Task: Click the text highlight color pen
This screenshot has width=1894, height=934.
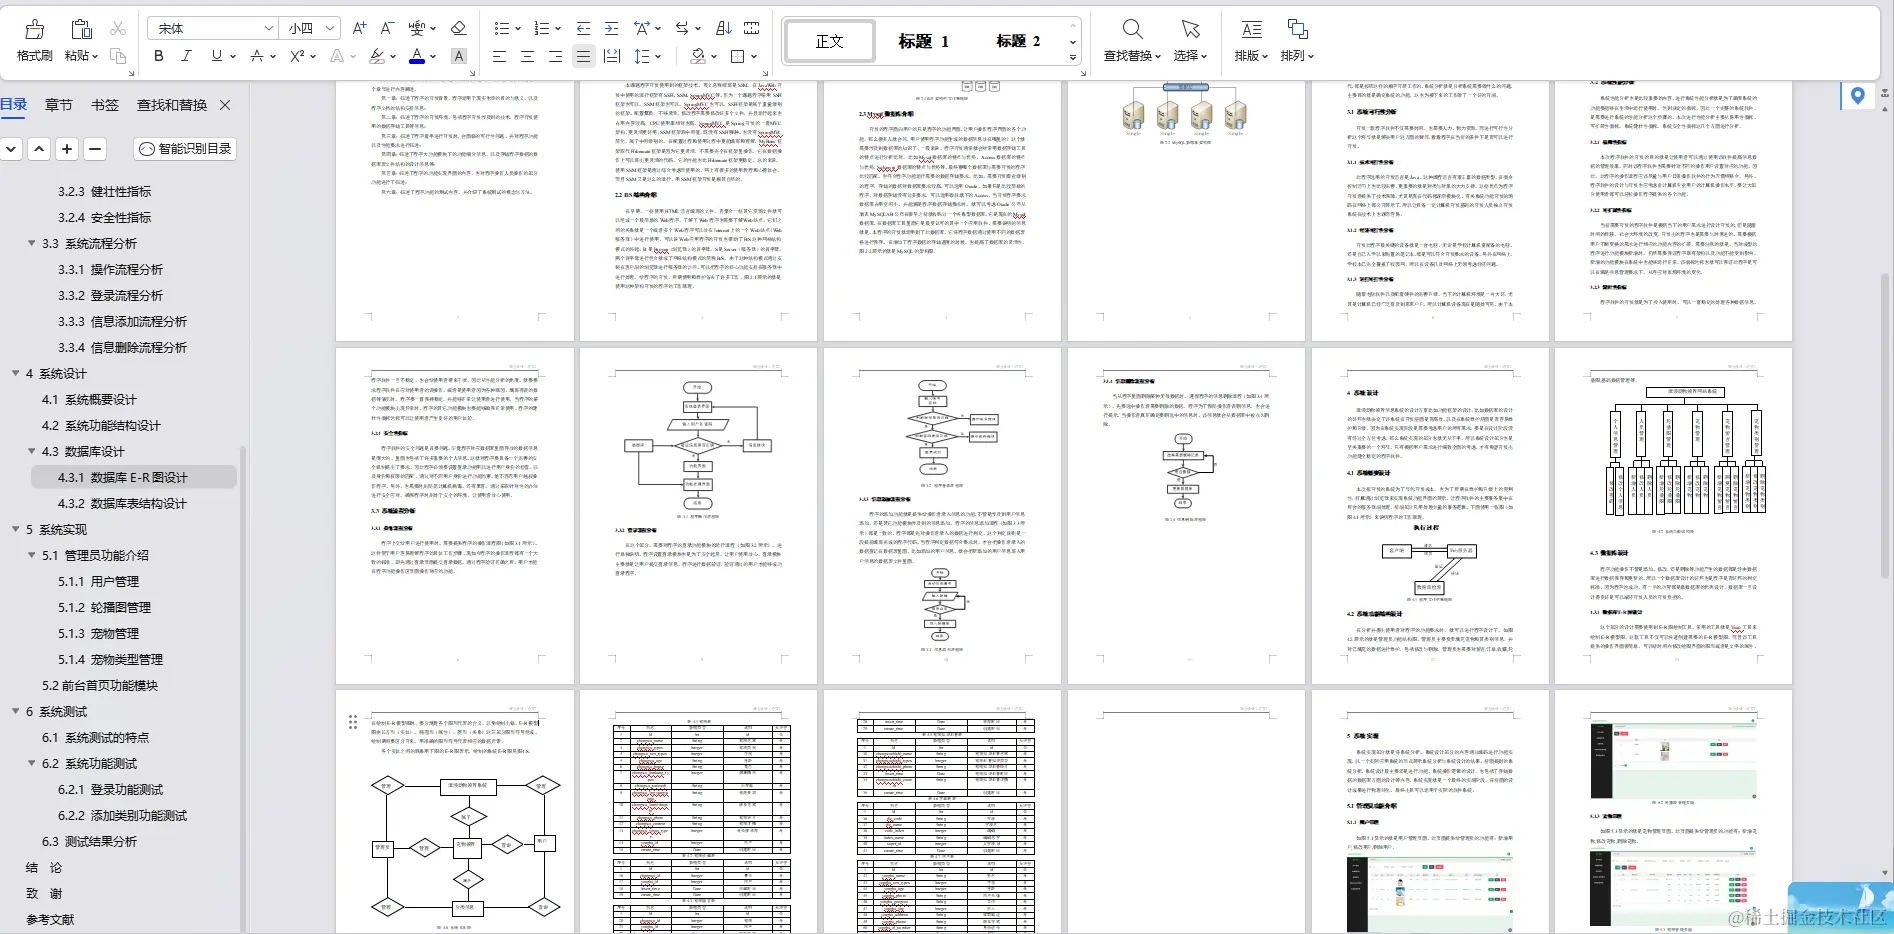Action: click(376, 56)
